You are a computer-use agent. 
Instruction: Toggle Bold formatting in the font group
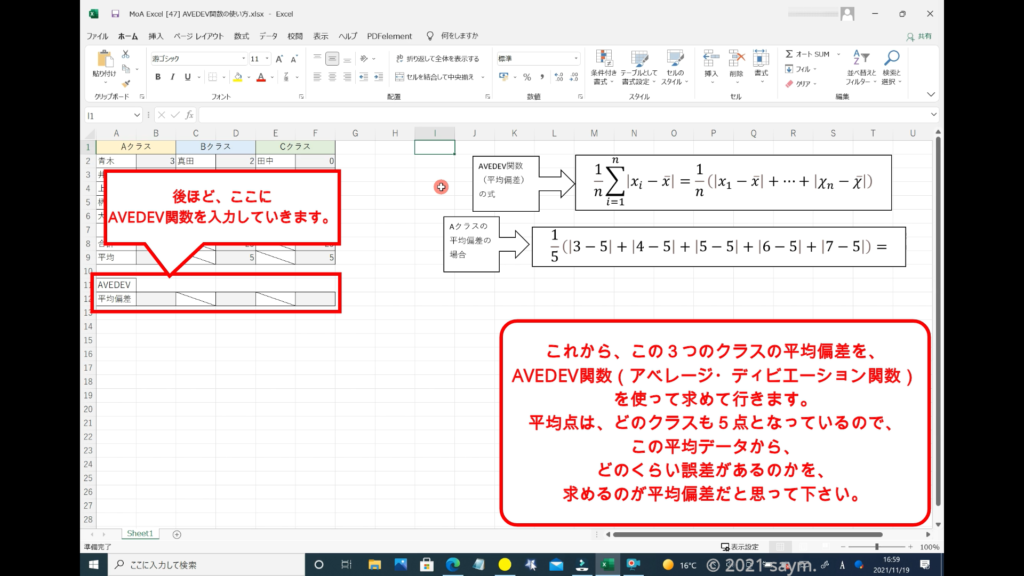157,77
